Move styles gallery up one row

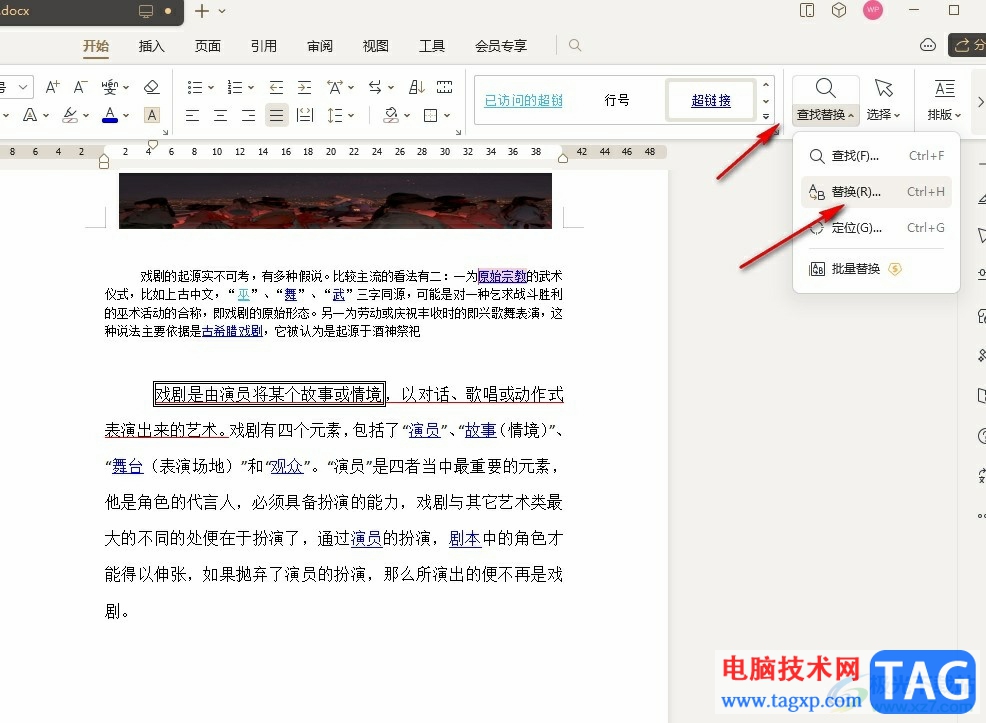pos(766,84)
